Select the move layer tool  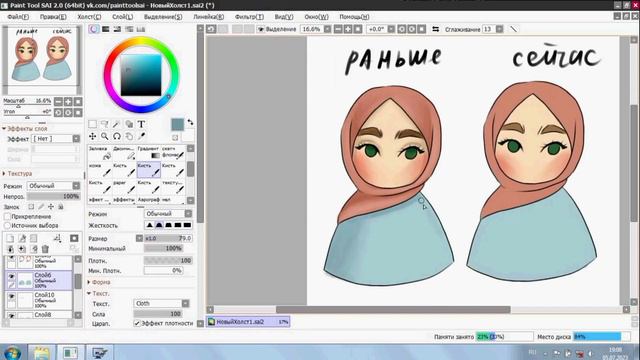coord(93,136)
